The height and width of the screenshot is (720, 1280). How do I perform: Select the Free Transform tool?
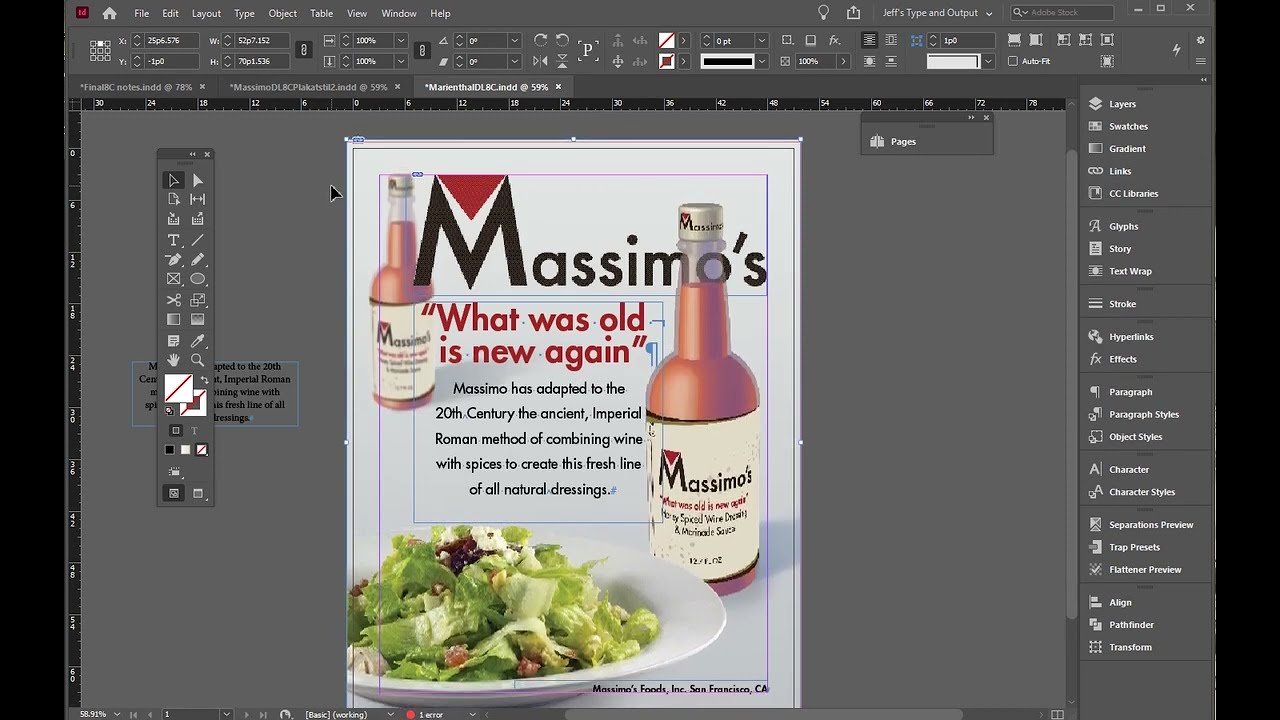[x=198, y=300]
